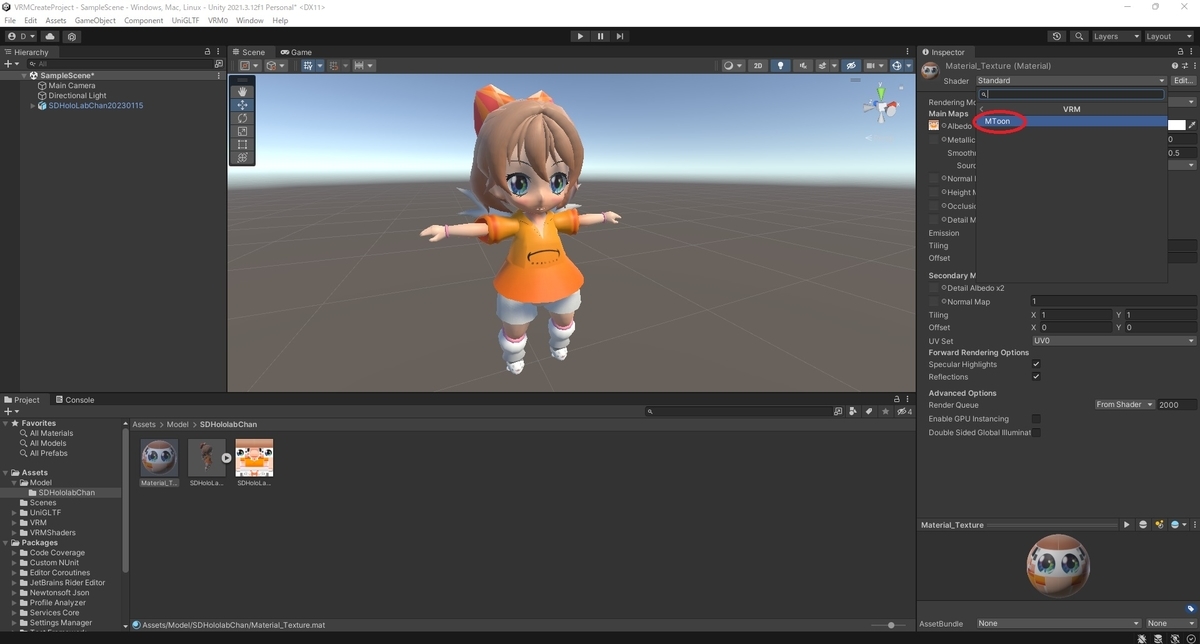Image resolution: width=1200 pixels, height=644 pixels.
Task: Open Render Queue From Shader dropdown
Action: (1125, 405)
